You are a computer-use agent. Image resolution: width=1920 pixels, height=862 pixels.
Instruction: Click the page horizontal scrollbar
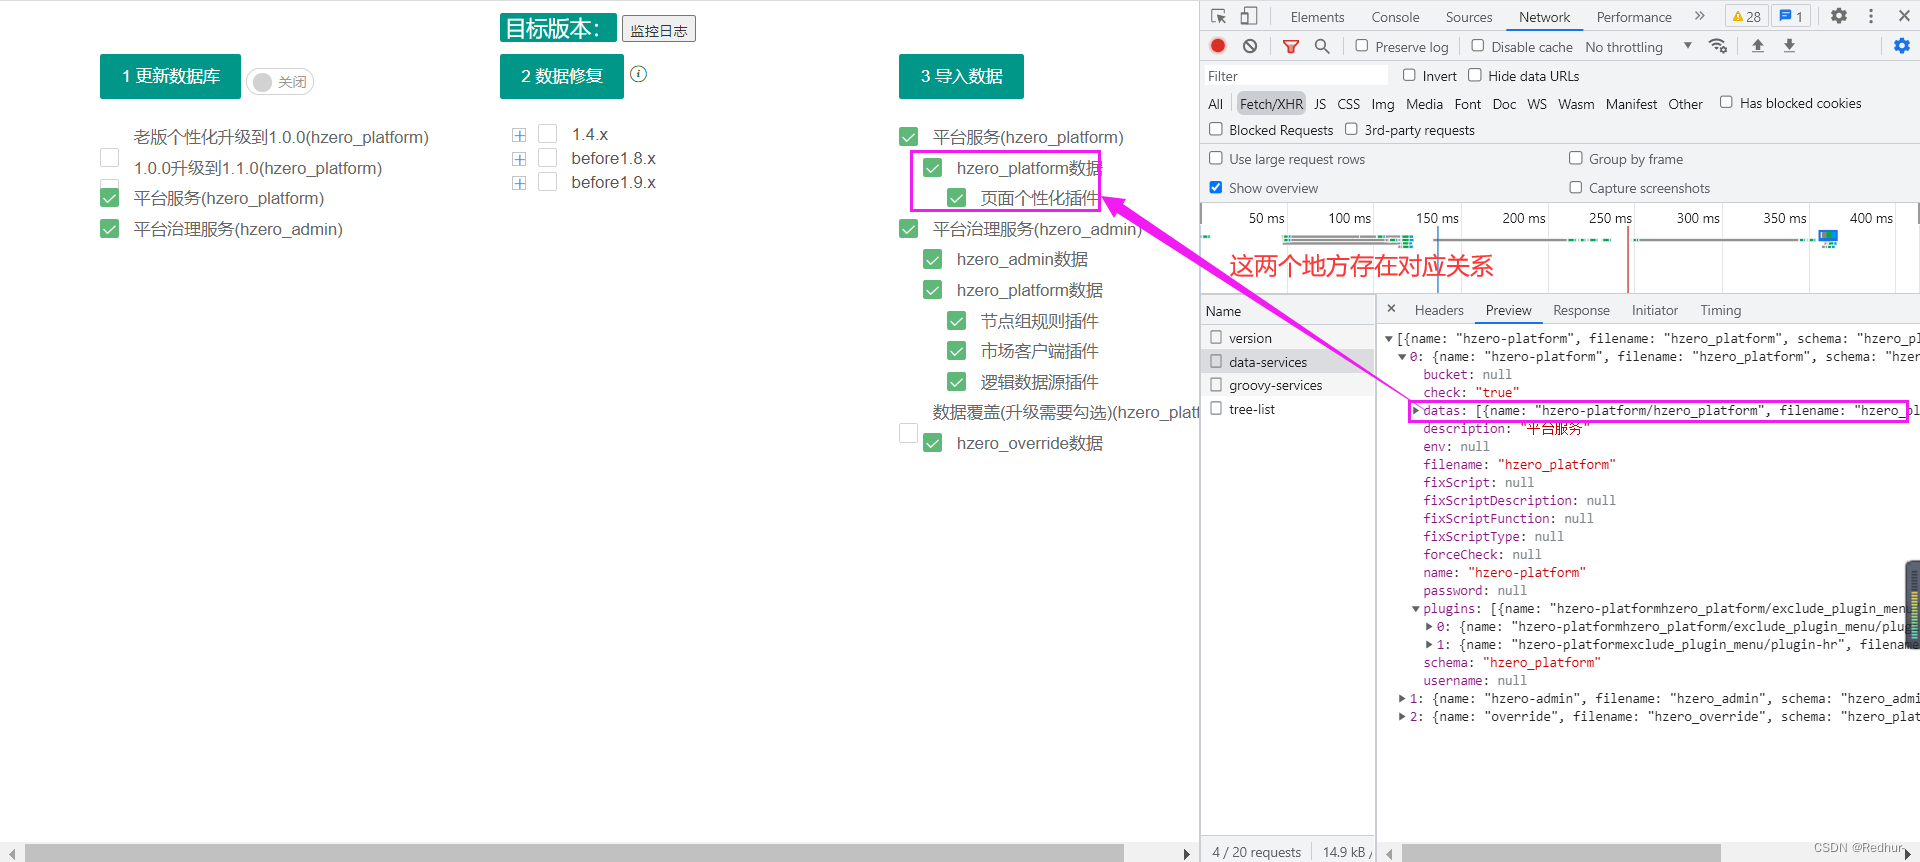tap(574, 853)
